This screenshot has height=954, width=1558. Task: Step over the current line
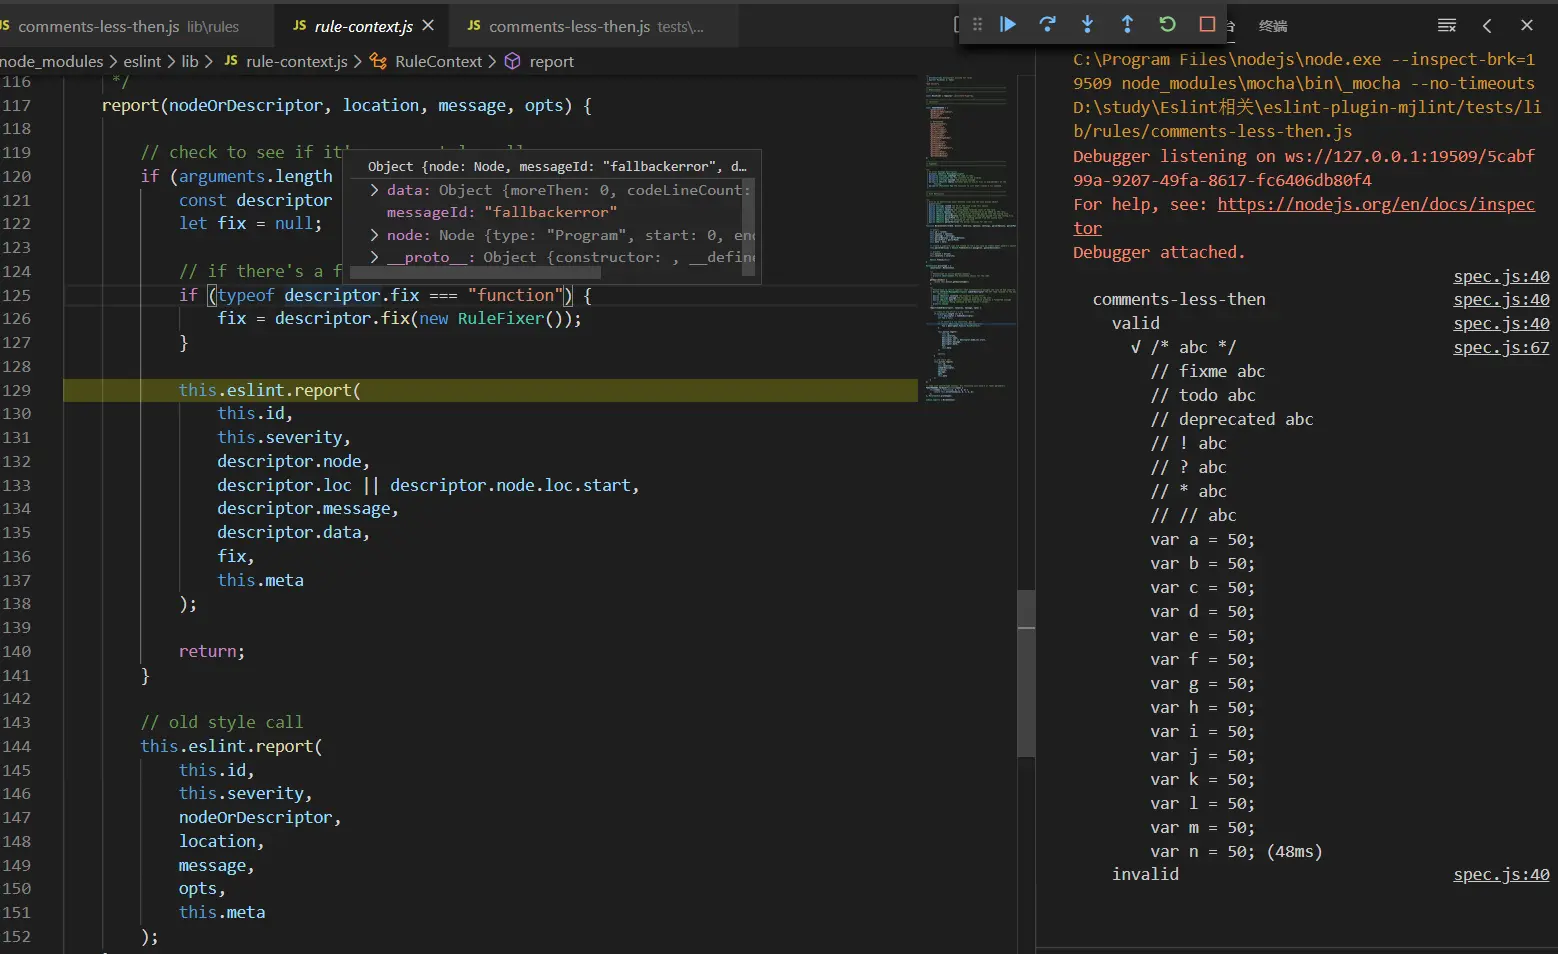(1047, 25)
